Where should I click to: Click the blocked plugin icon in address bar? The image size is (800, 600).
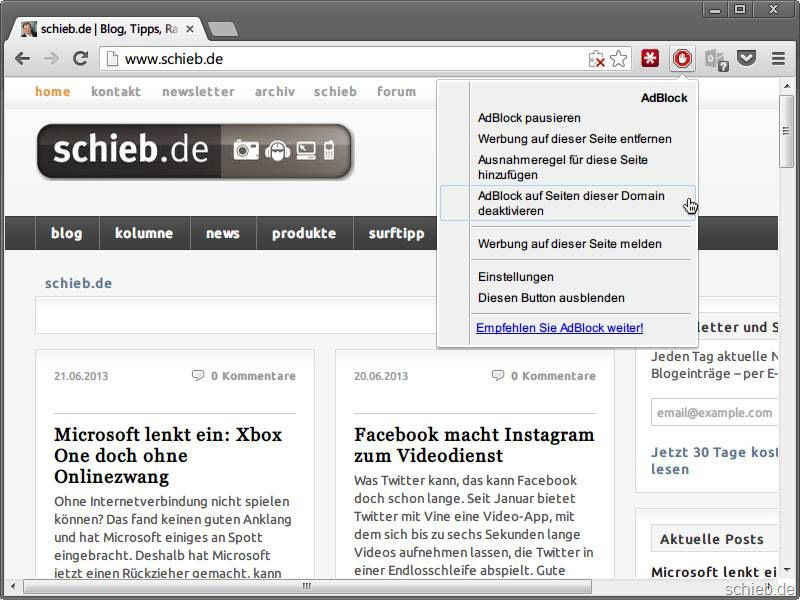(x=596, y=59)
